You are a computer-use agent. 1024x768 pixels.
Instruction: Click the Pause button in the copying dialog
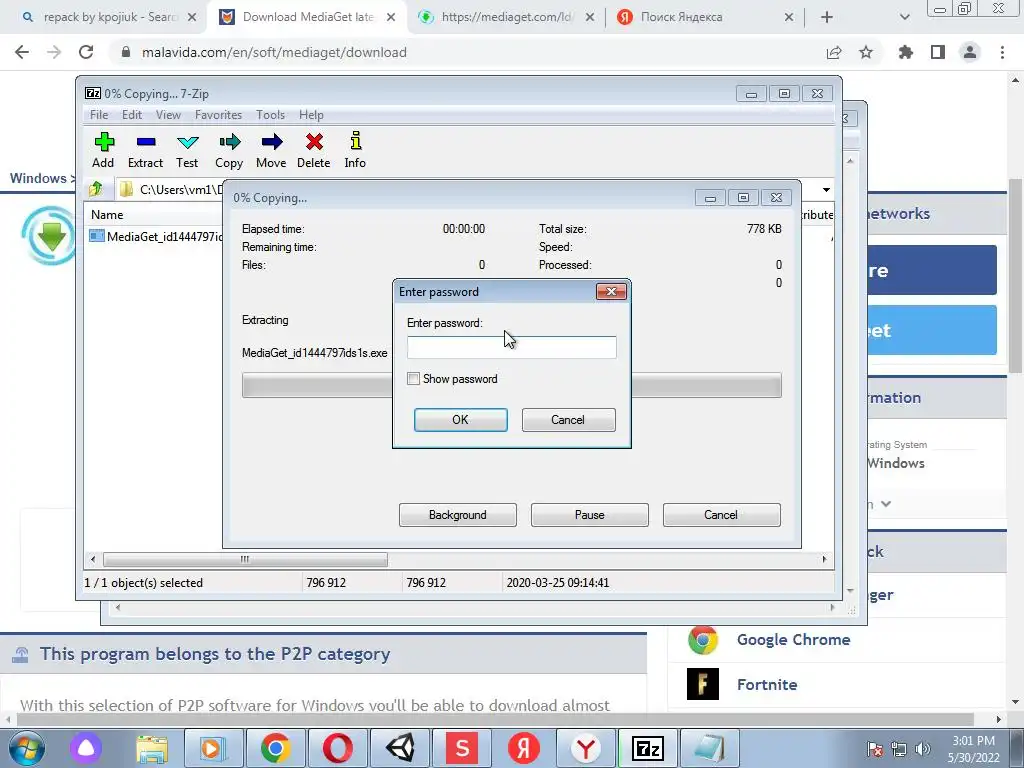[x=590, y=515]
